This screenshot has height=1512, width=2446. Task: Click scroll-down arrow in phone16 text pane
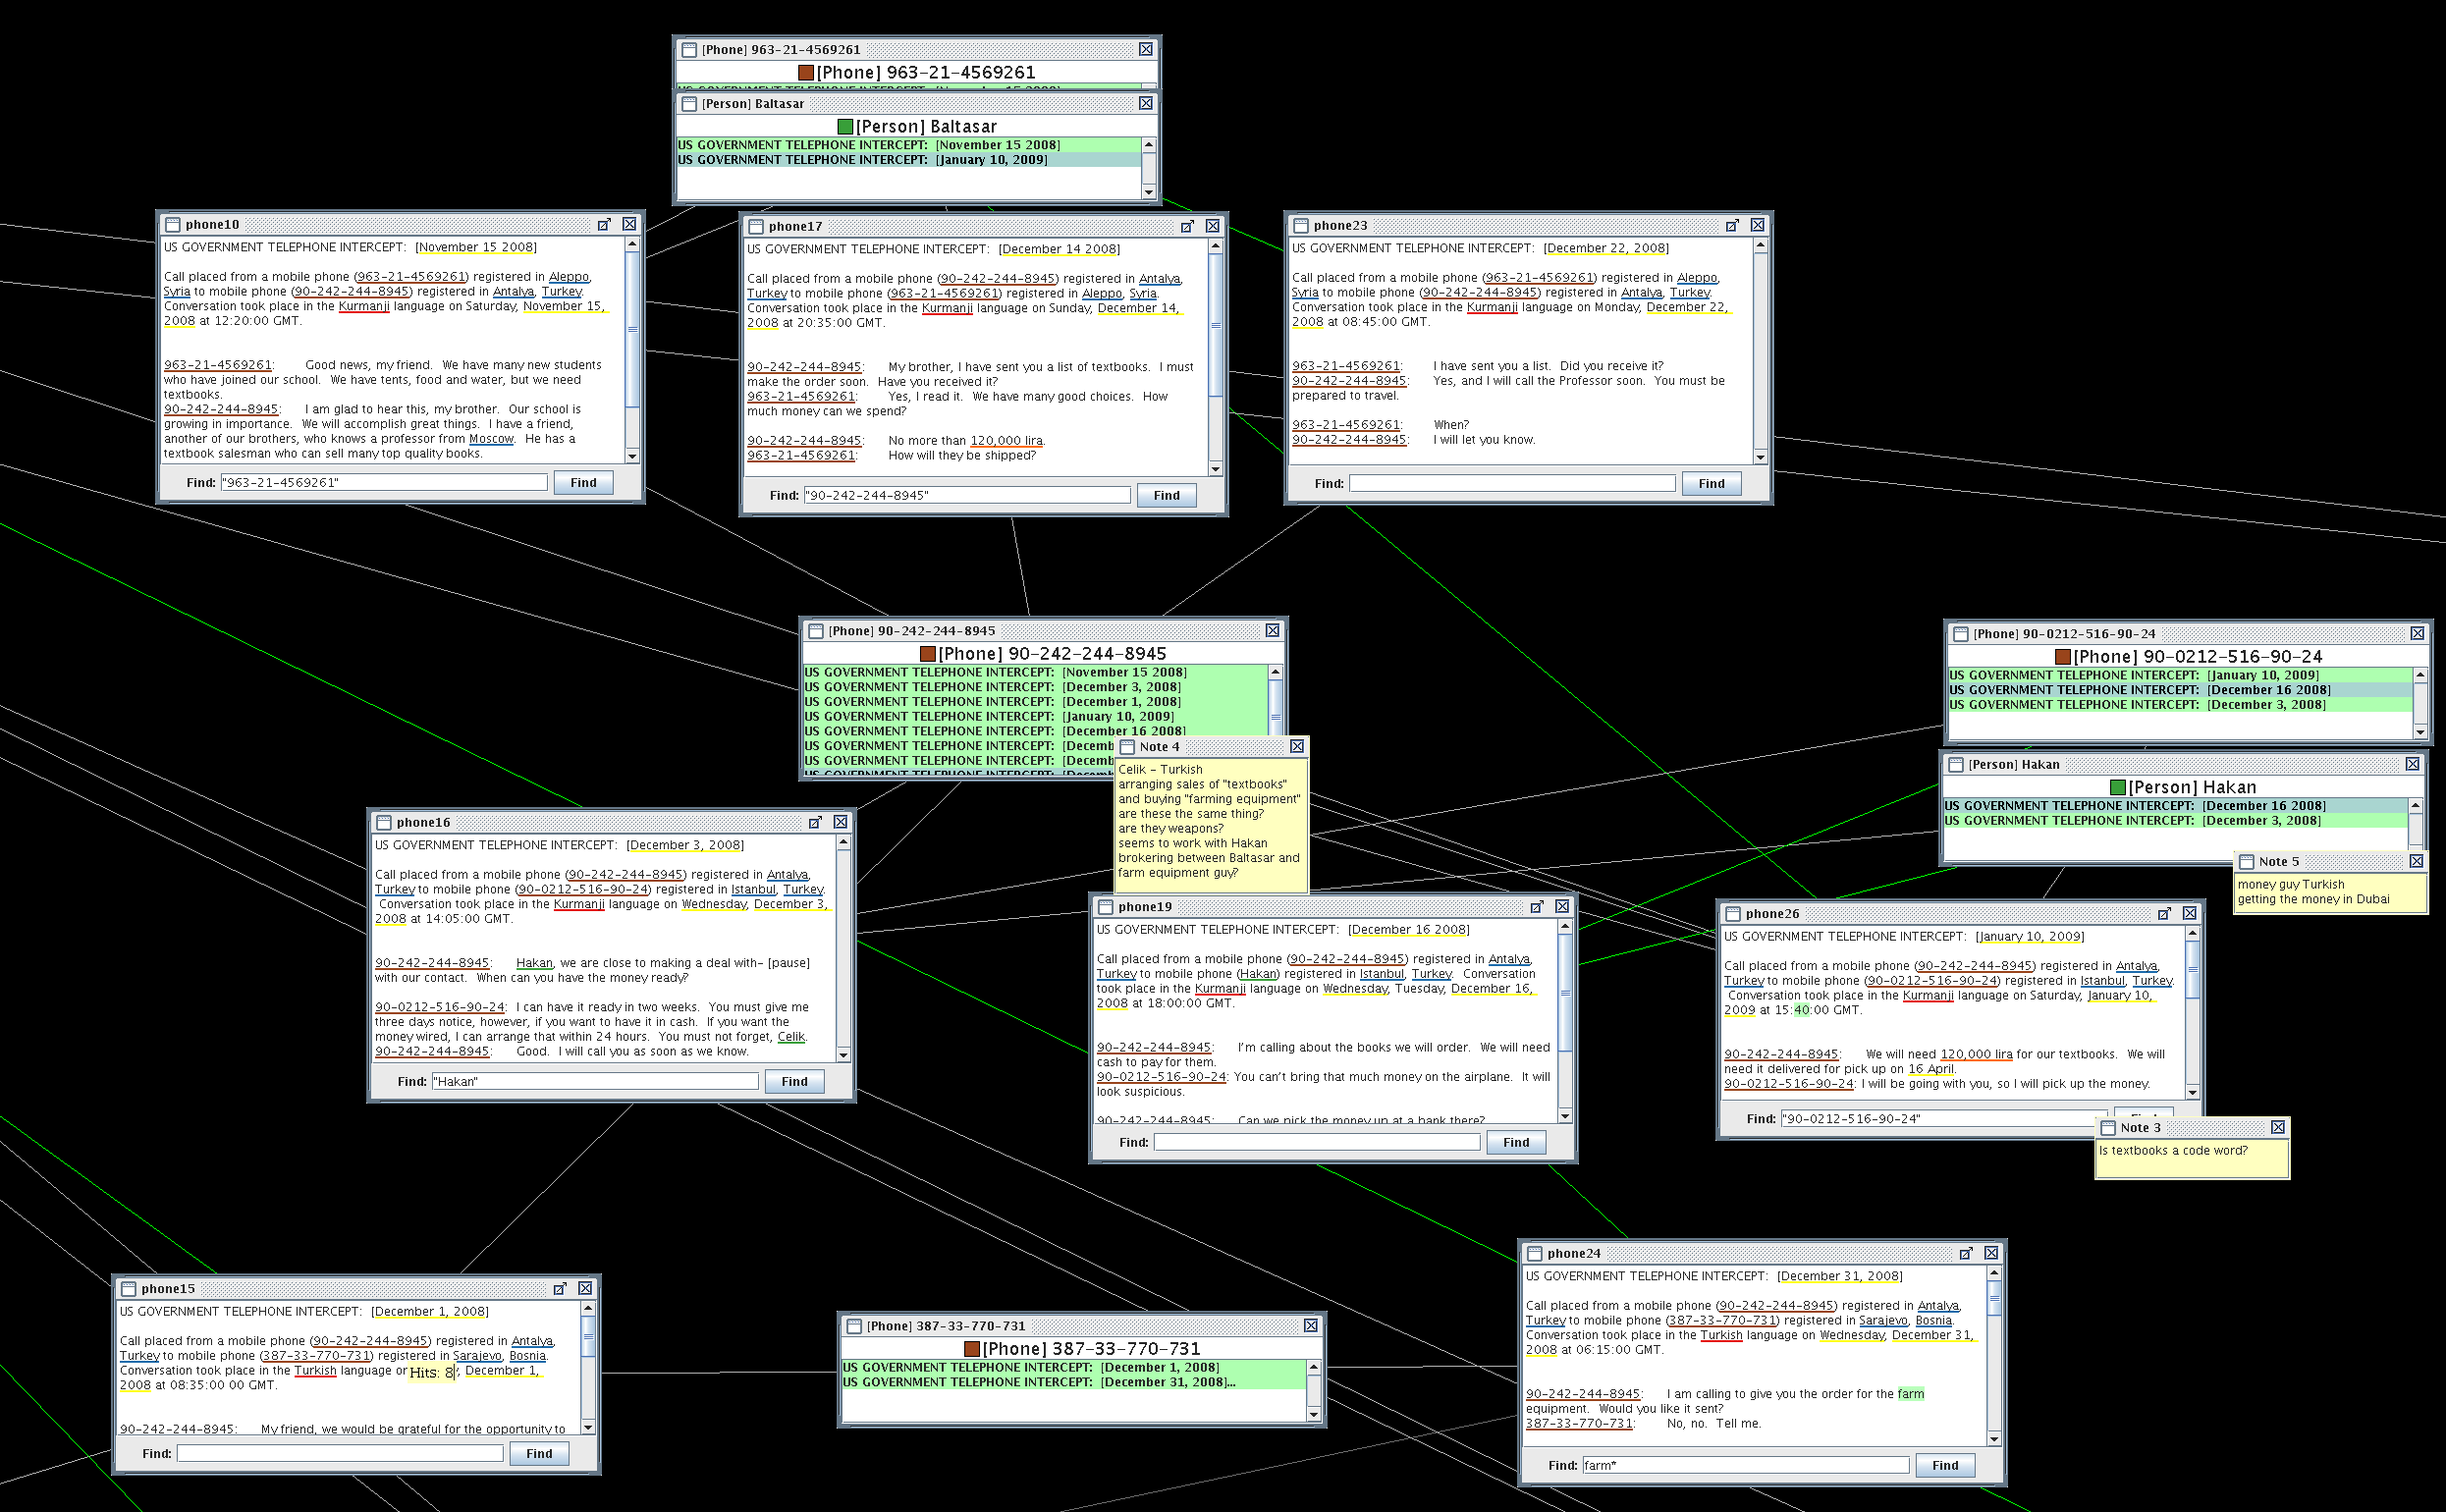[x=843, y=1056]
